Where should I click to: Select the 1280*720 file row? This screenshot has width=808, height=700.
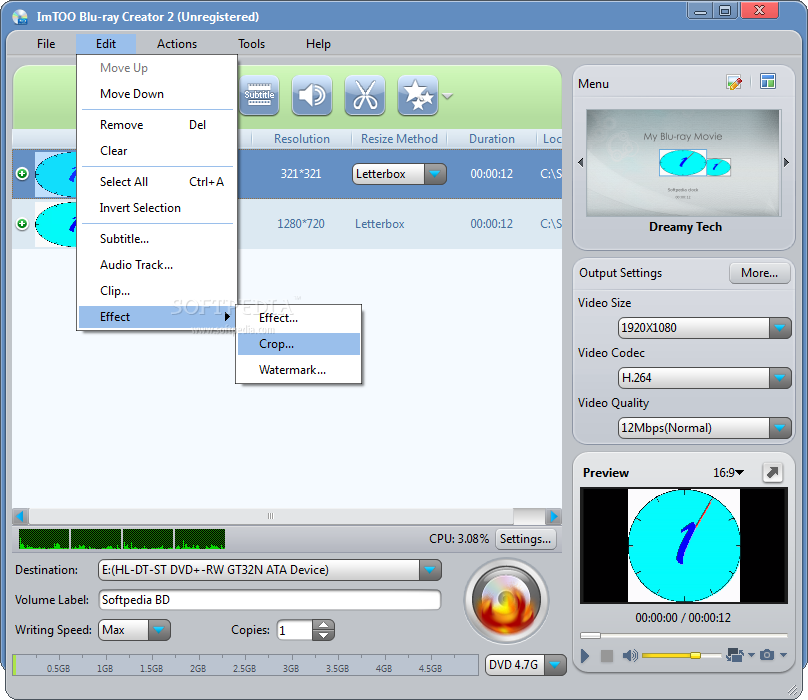[x=287, y=224]
